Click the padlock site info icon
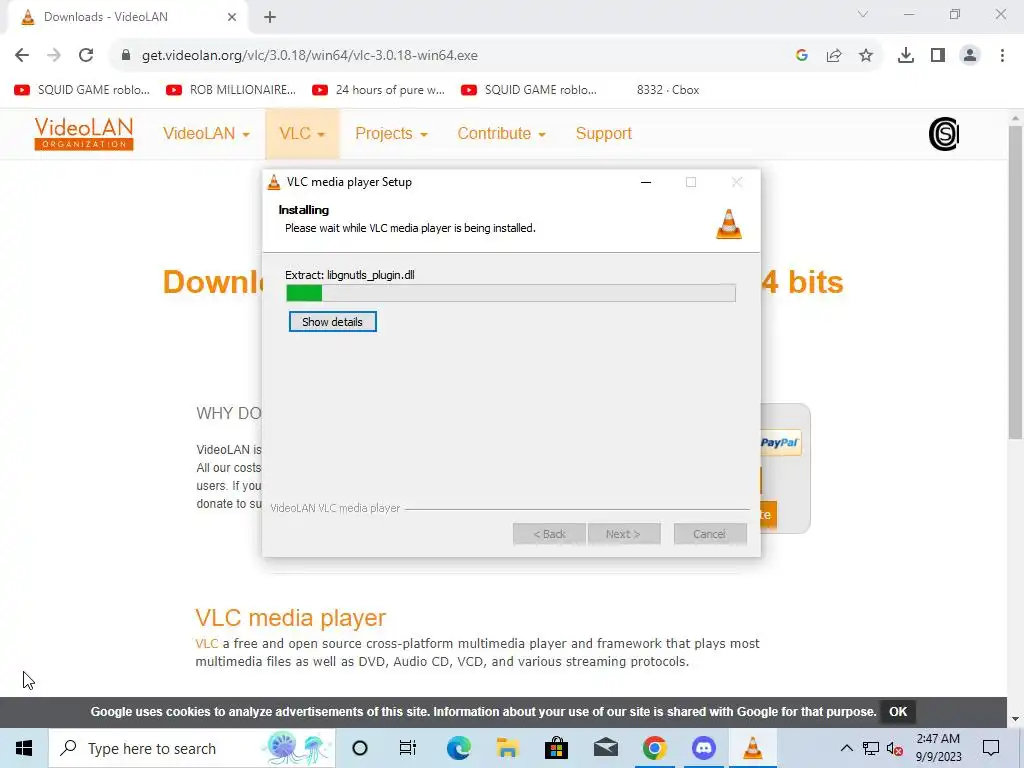The width and height of the screenshot is (1024, 768). click(x=126, y=56)
